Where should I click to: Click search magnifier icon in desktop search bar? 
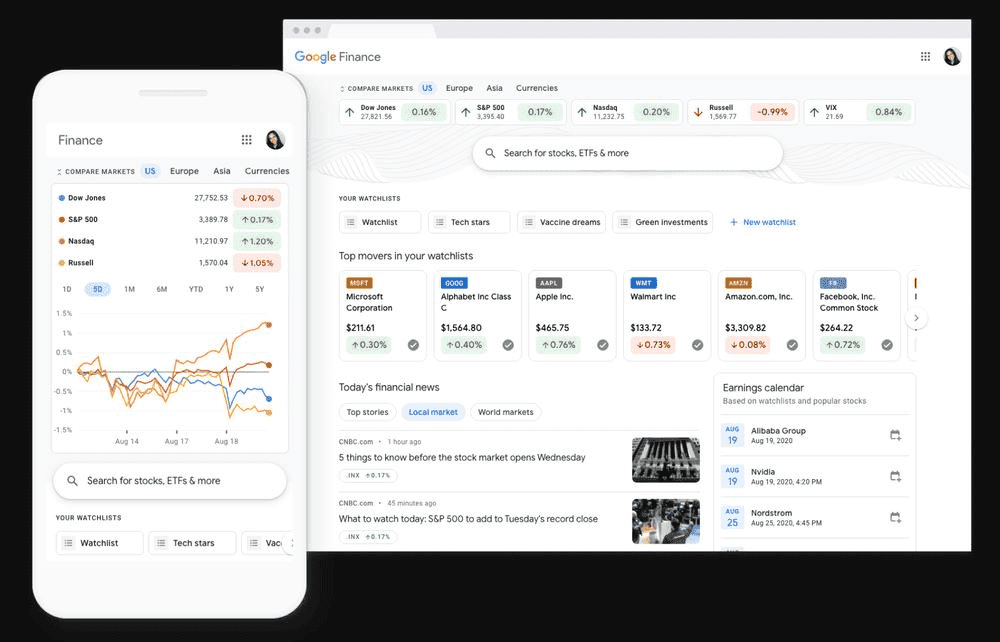click(x=490, y=153)
